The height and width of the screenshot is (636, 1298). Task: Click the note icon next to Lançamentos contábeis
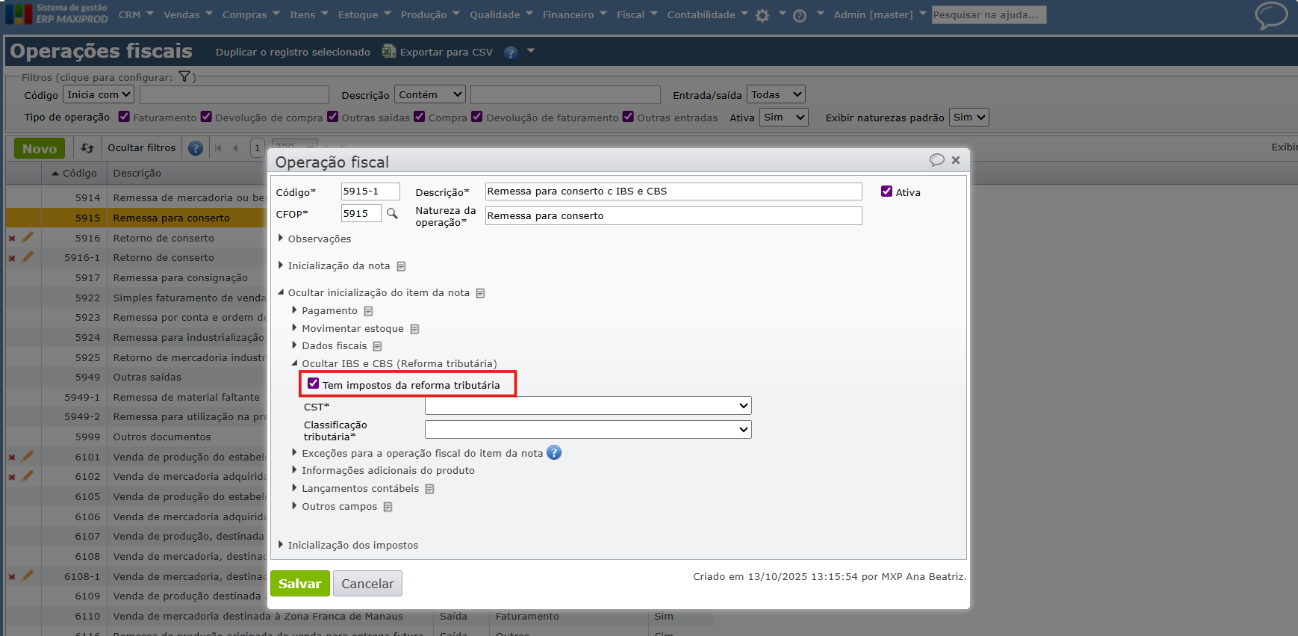click(x=429, y=489)
